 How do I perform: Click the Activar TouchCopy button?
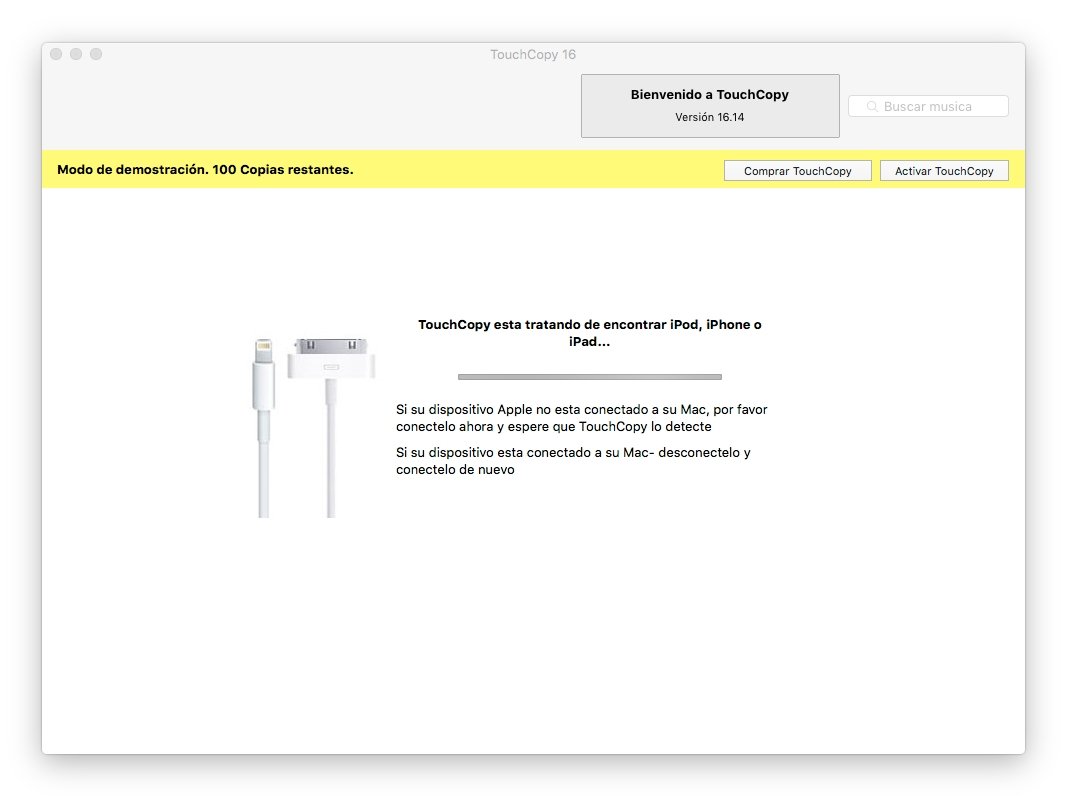[x=944, y=171]
